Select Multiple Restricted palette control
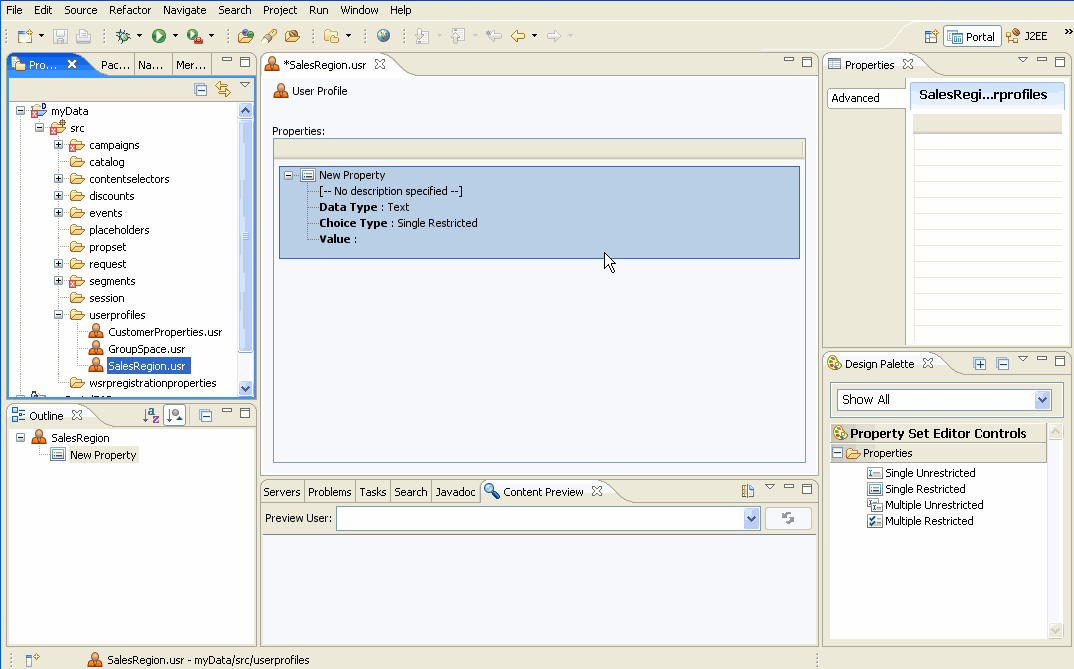This screenshot has width=1074, height=669. 921,521
